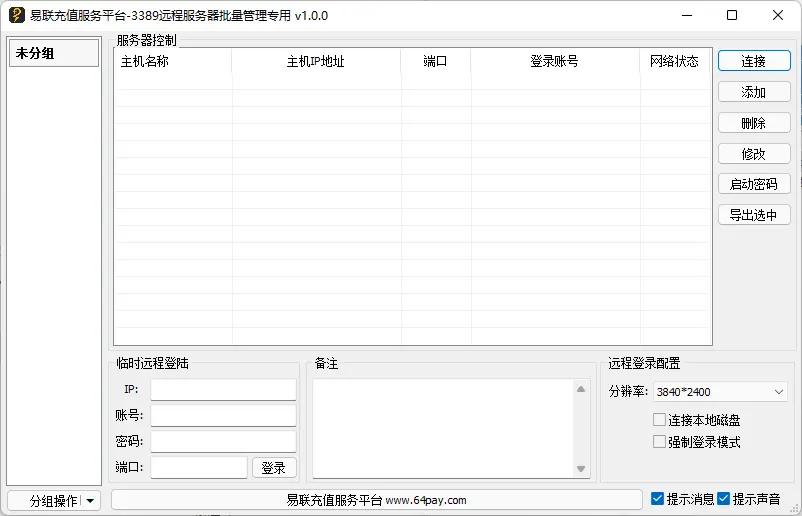Viewport: 802px width, 516px height.
Task: Focus the IP input field
Action: point(223,389)
